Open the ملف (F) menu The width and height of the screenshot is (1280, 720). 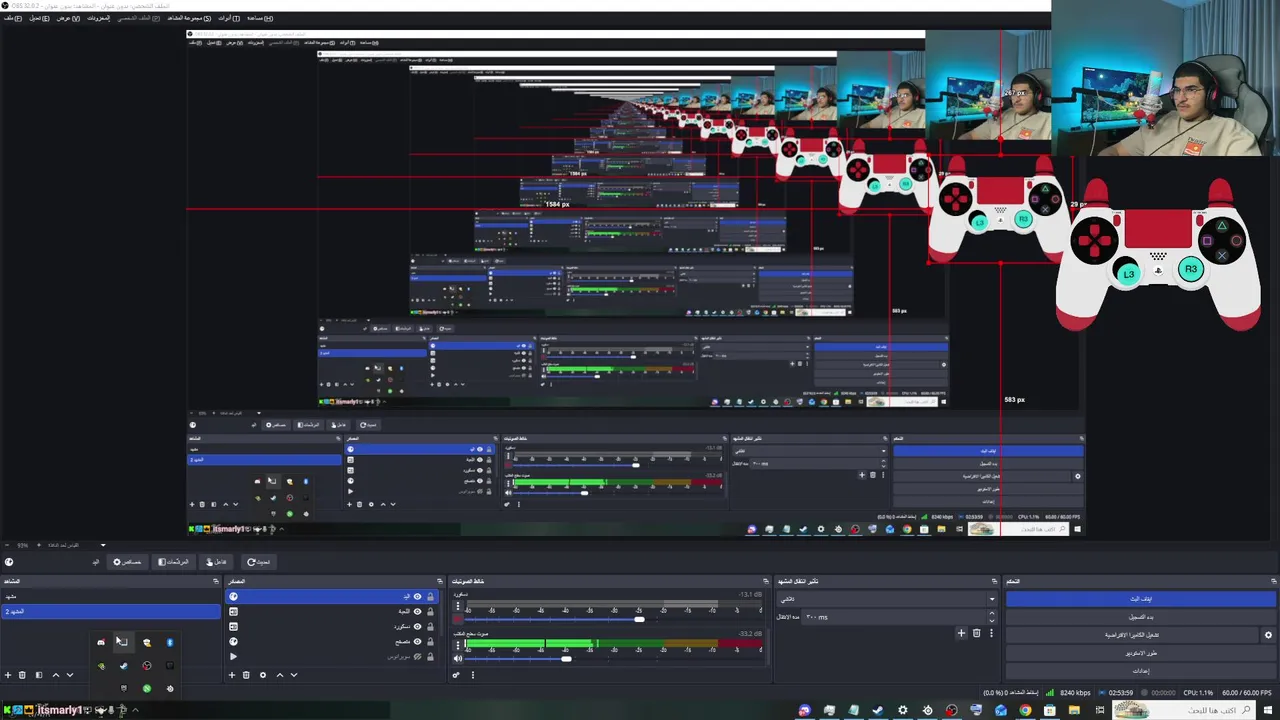coord(12,18)
